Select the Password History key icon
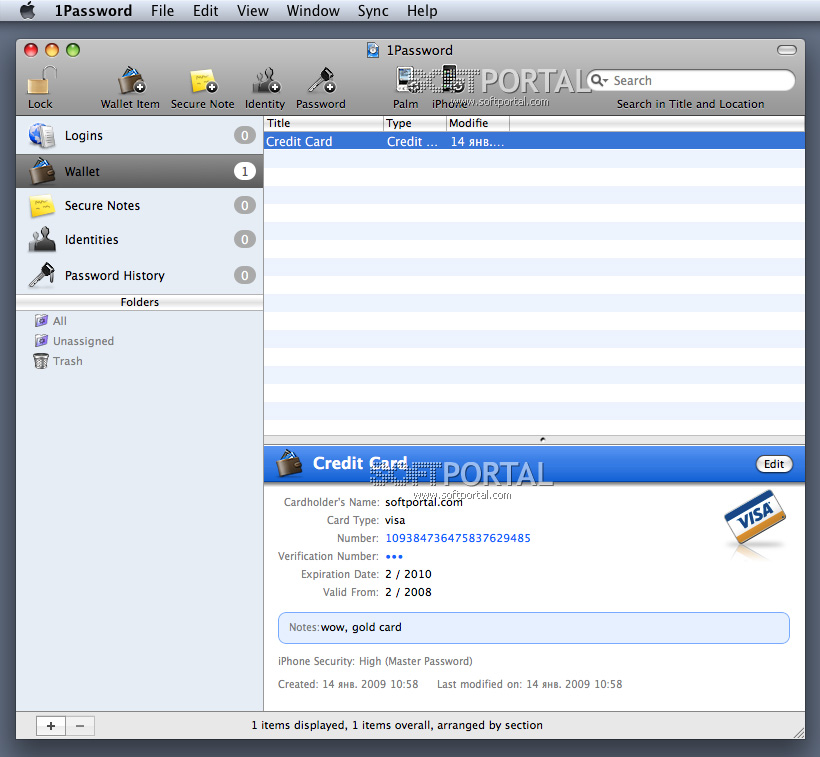820x757 pixels. pyautogui.click(x=42, y=275)
